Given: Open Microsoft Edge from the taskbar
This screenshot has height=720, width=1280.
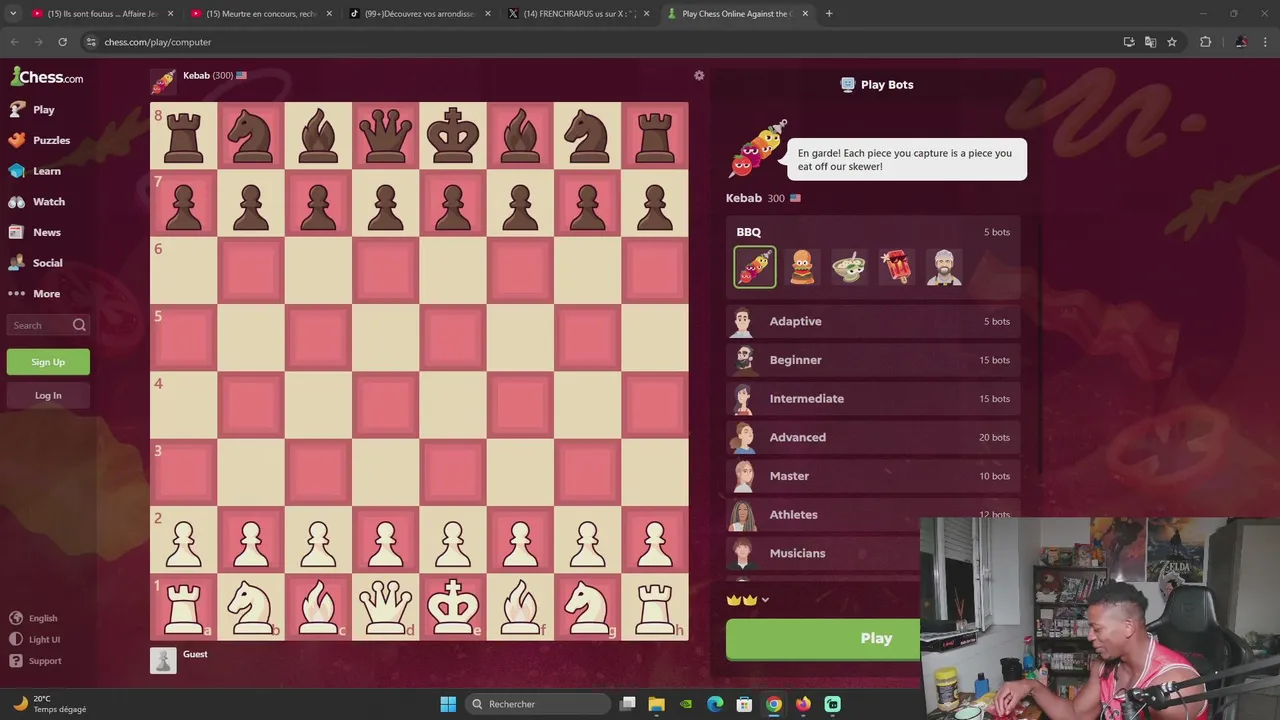Looking at the screenshot, I should [715, 704].
